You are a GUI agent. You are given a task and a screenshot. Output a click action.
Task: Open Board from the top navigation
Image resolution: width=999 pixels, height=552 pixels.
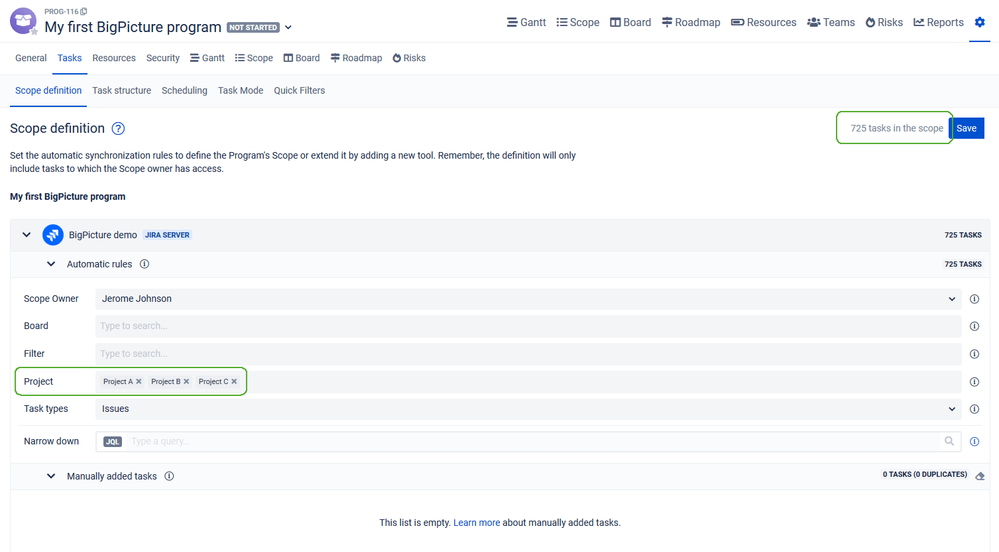tap(630, 22)
